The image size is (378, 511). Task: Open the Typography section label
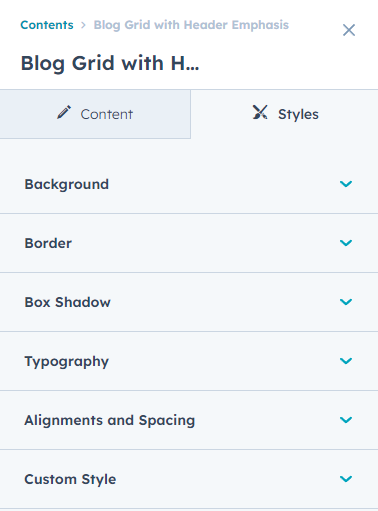click(67, 362)
